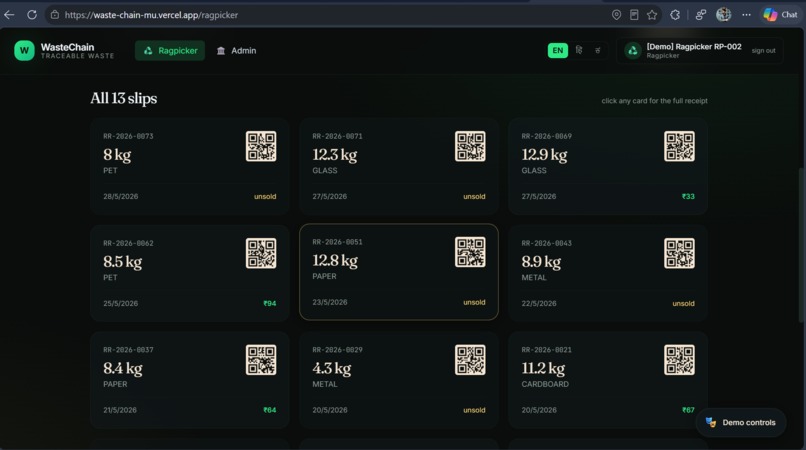Click the page vertical scrollbar
Viewport: 806px width, 450px height.
coord(802,244)
